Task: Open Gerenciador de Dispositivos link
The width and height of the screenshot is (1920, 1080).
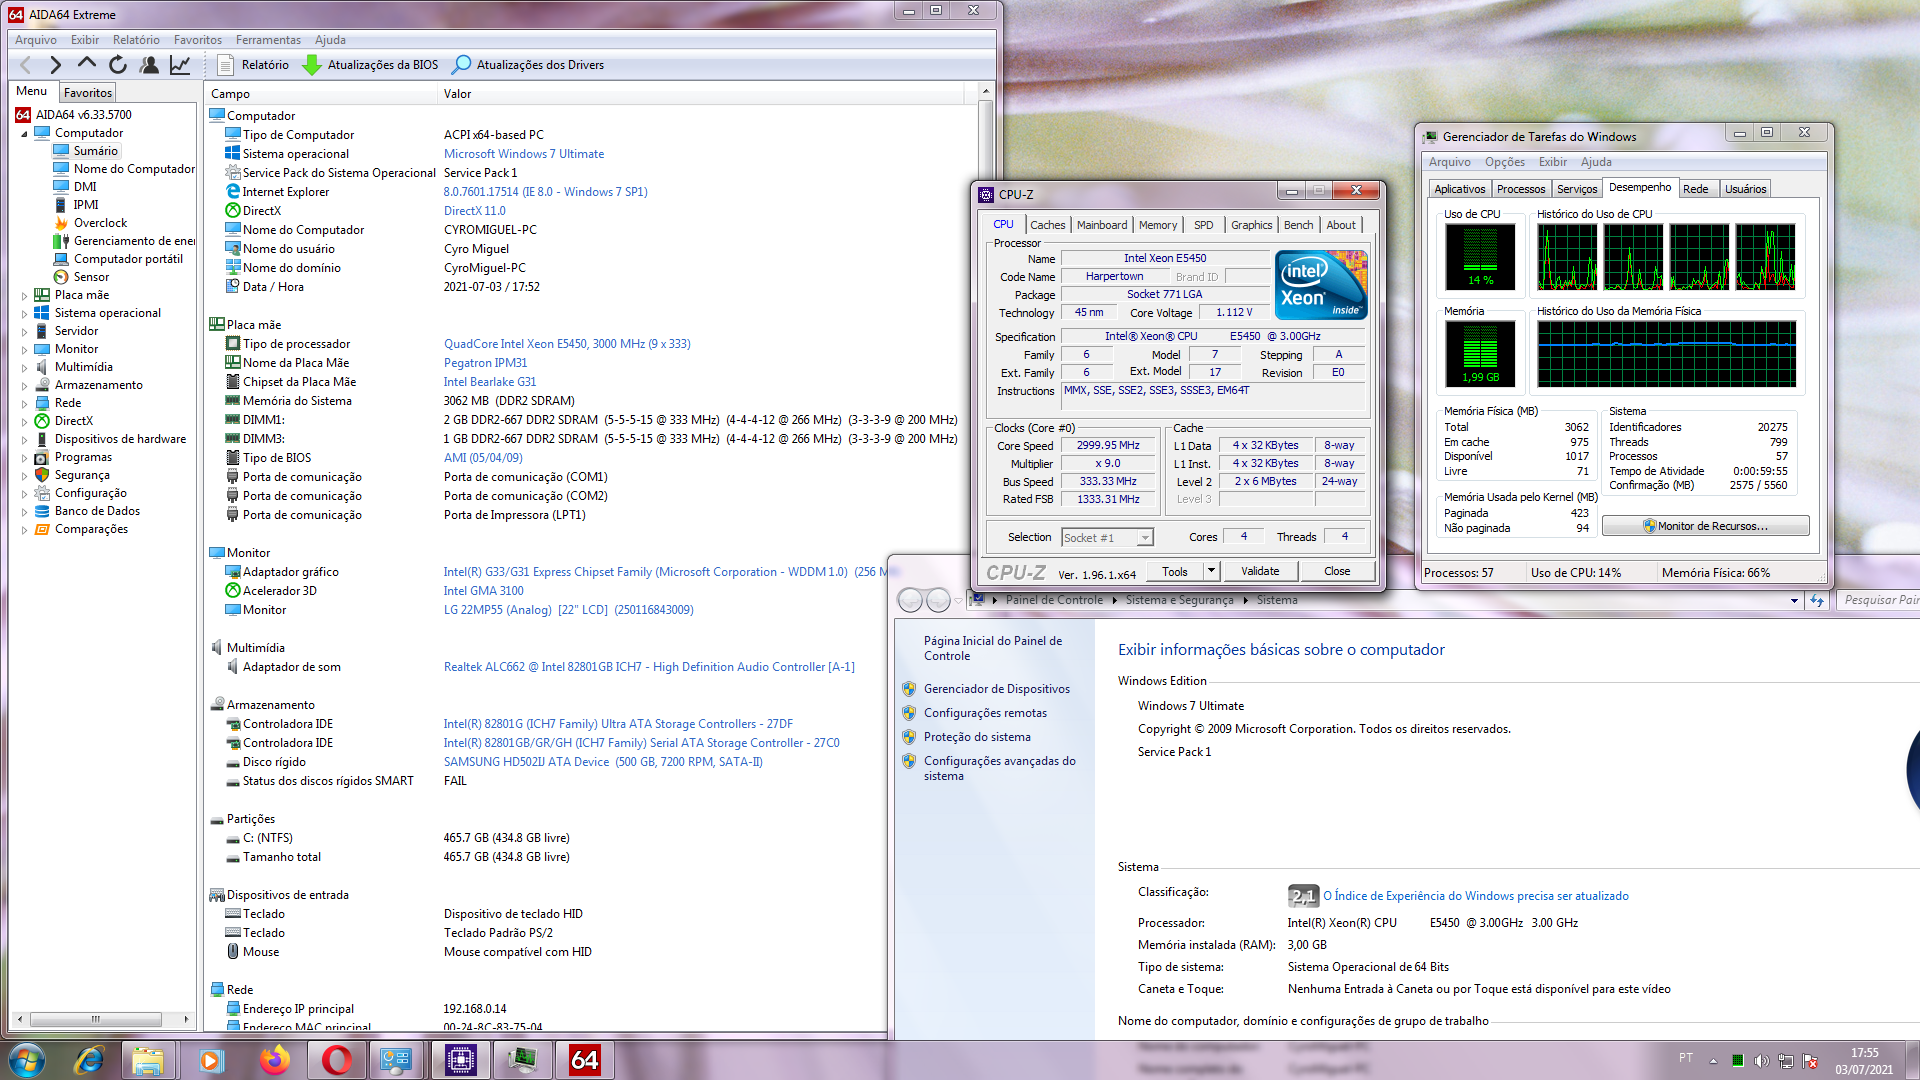Action: point(996,689)
